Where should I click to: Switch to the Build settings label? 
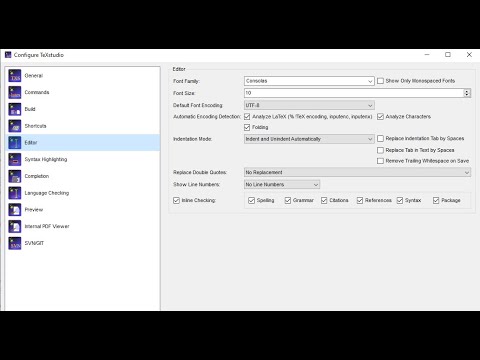[30, 109]
